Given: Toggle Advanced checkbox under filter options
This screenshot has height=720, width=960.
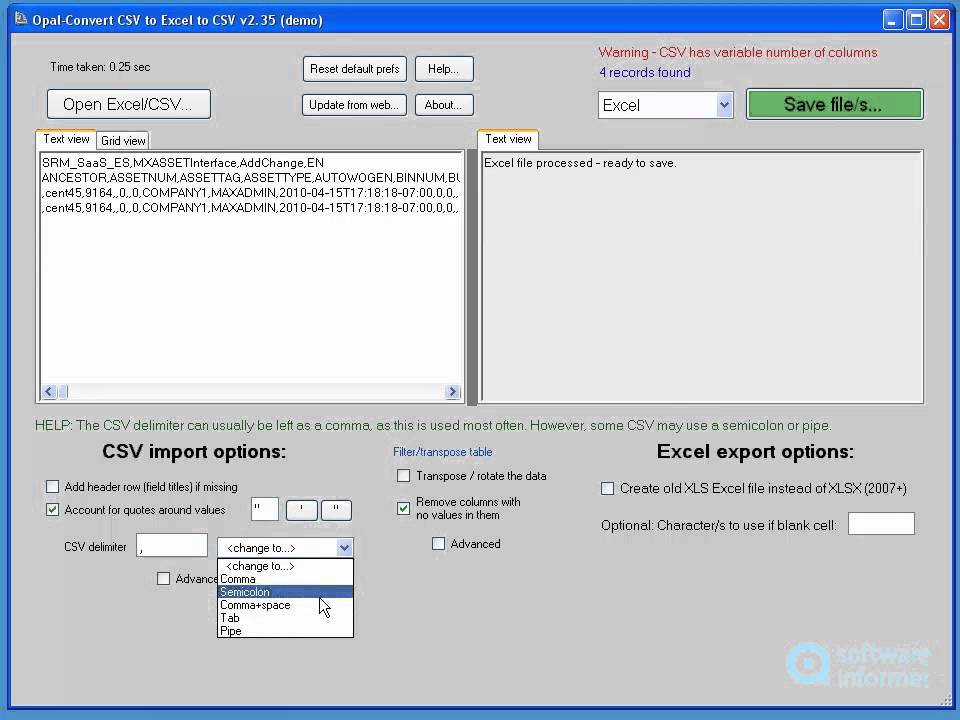Looking at the screenshot, I should click(438, 544).
